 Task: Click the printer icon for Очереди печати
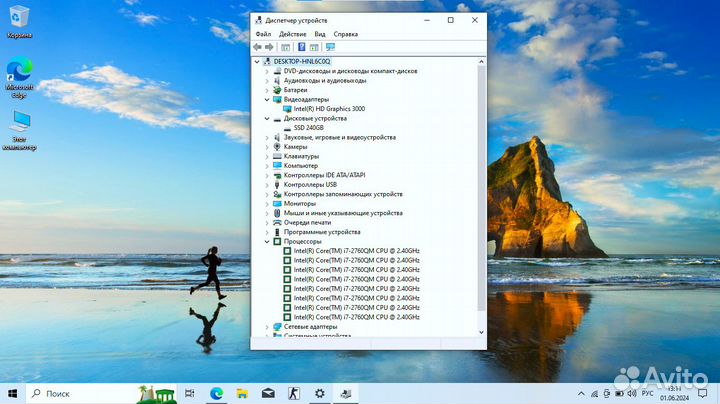point(277,223)
